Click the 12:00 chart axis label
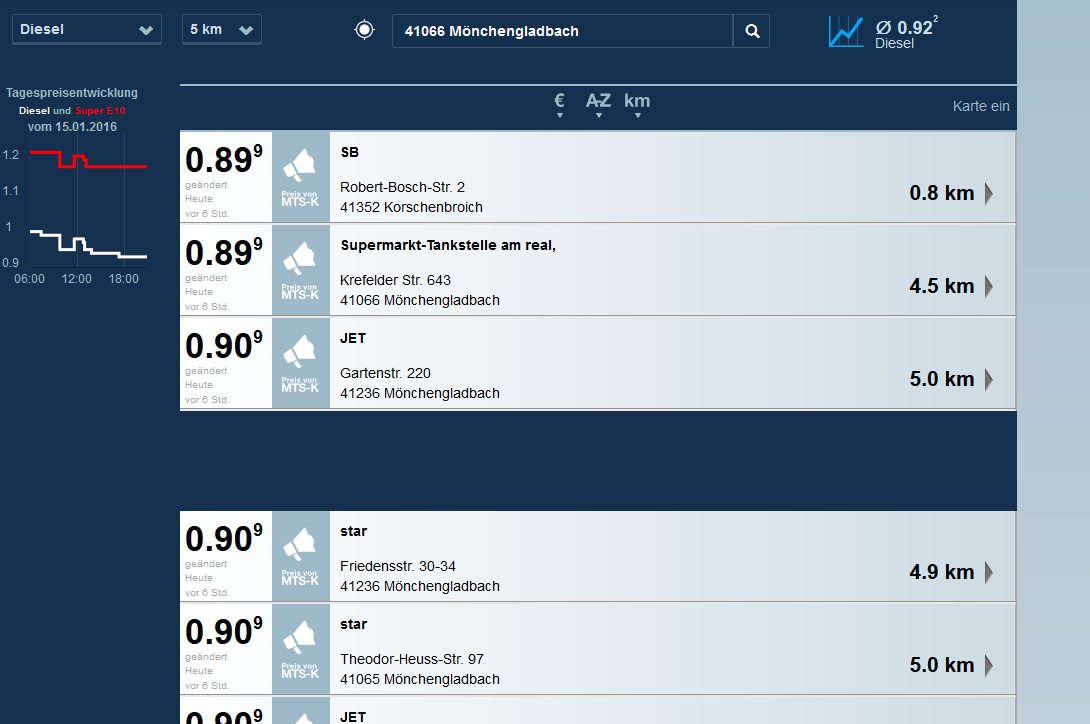Screen dimensions: 1090x724 76,279
